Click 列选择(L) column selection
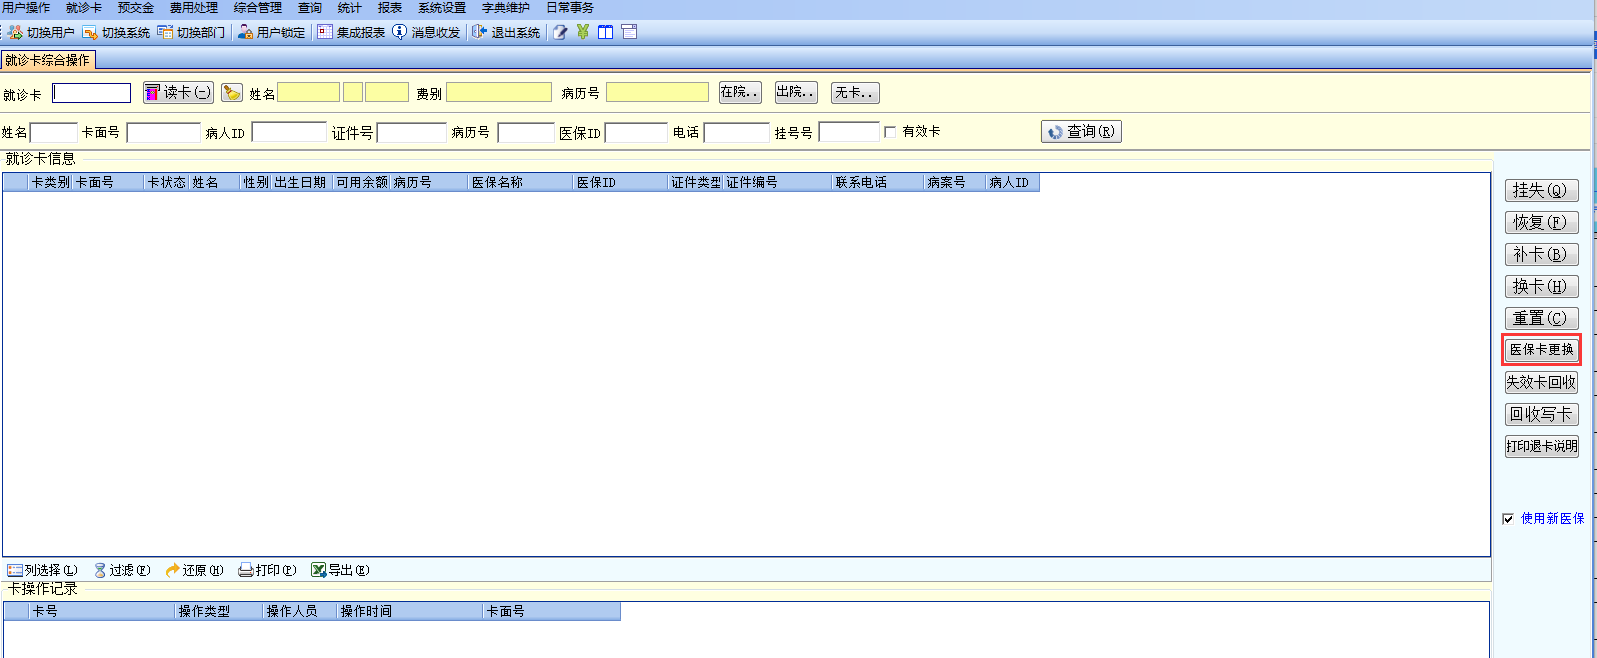The height and width of the screenshot is (658, 1597). (42, 570)
